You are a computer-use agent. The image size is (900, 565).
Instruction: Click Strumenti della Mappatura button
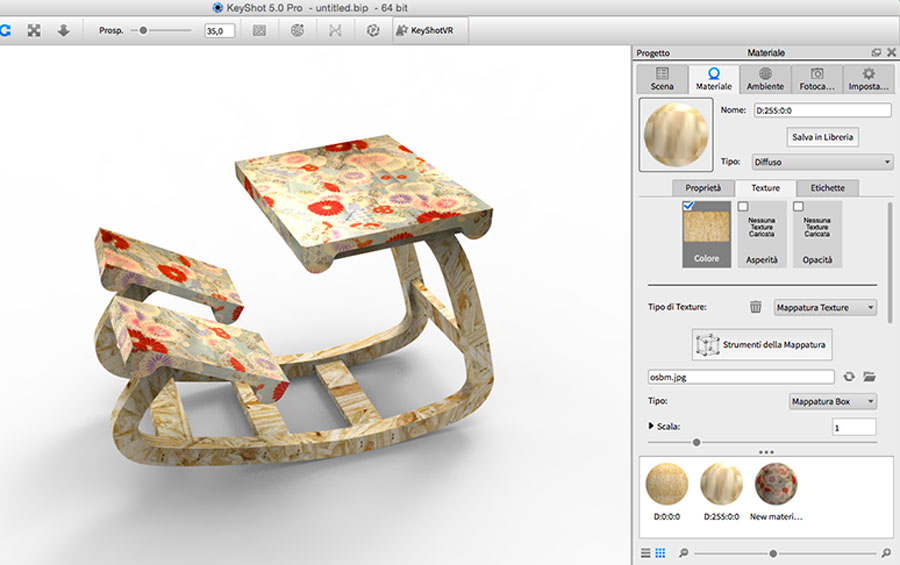click(762, 345)
